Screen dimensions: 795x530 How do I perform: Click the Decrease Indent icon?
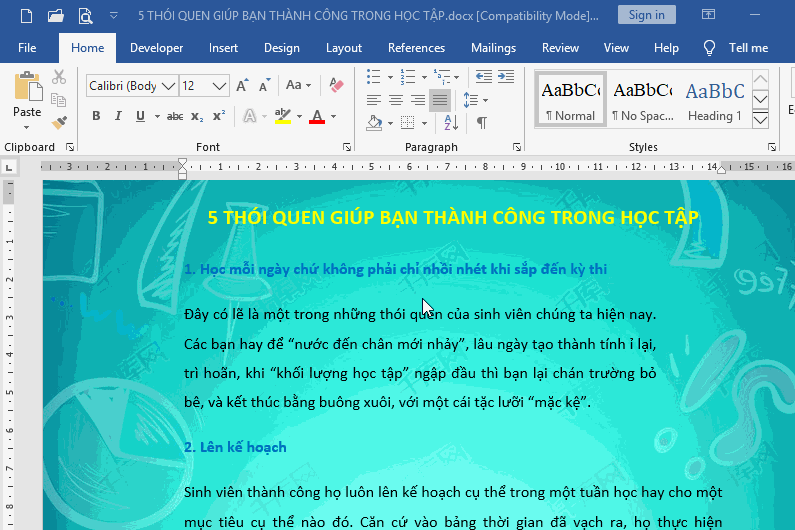pos(484,77)
